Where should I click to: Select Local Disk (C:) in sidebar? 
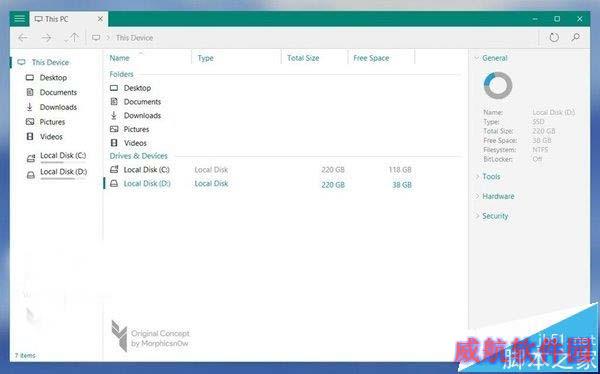(x=56, y=157)
